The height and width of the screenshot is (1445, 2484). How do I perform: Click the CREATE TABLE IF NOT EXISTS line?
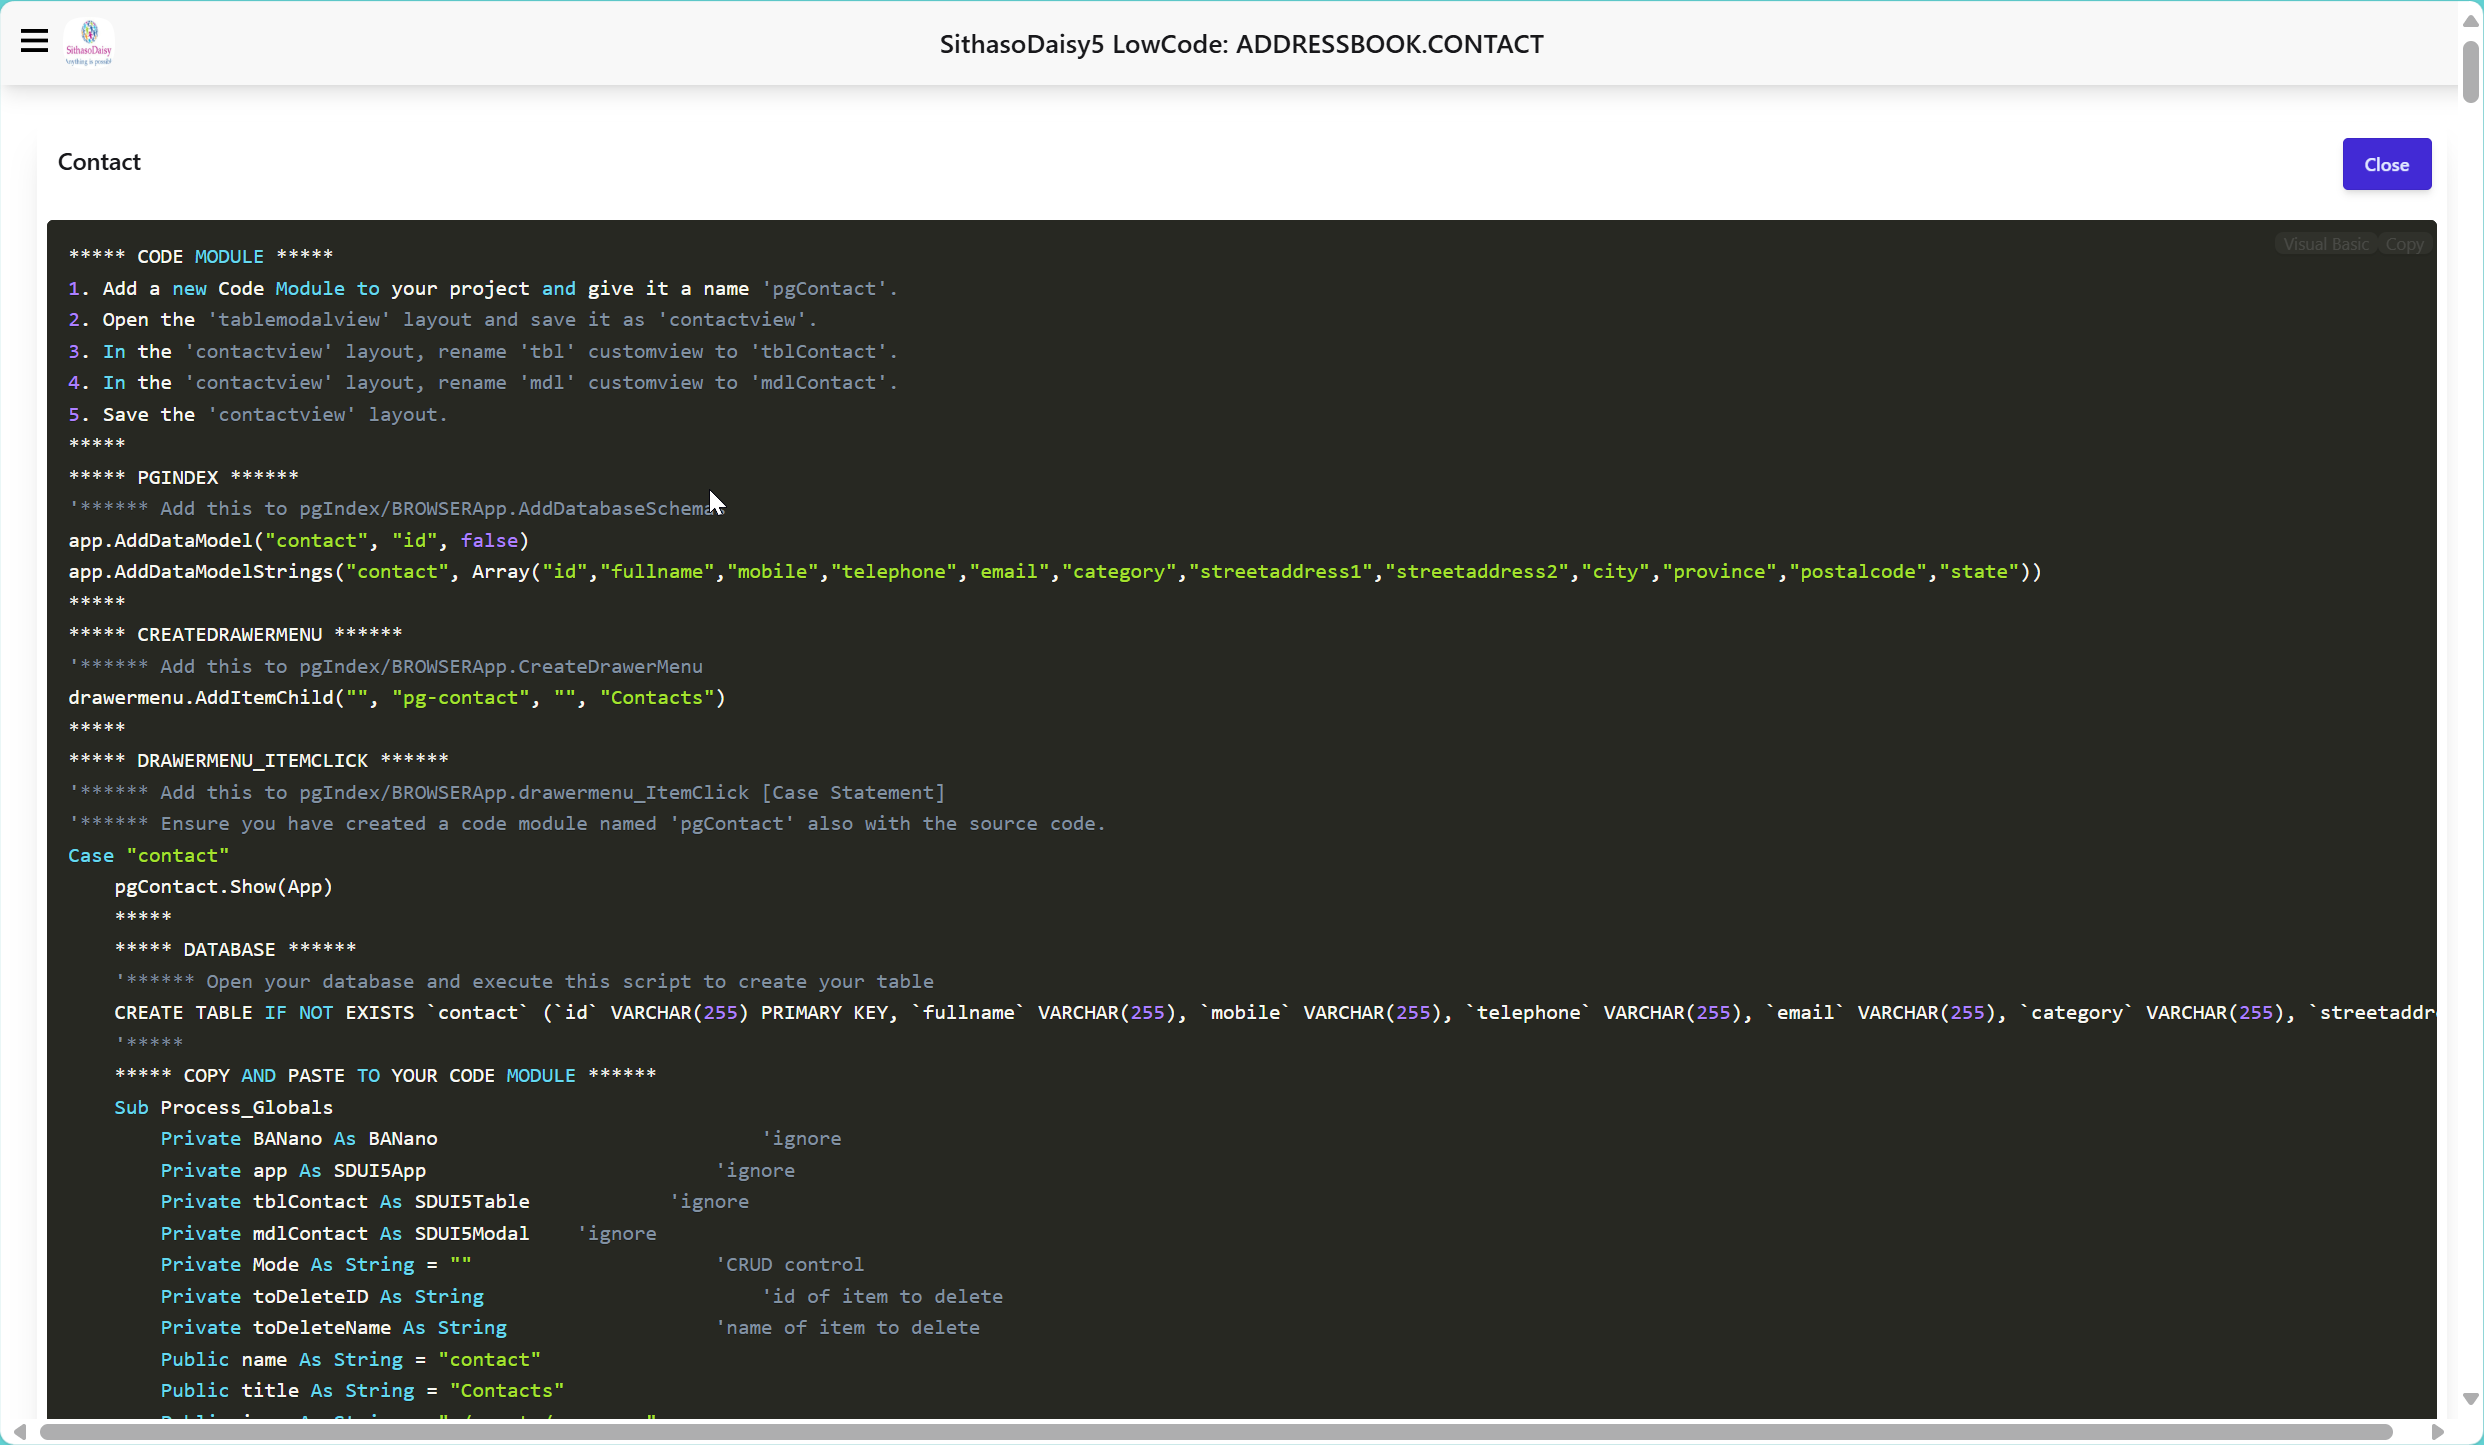click(x=1275, y=1012)
